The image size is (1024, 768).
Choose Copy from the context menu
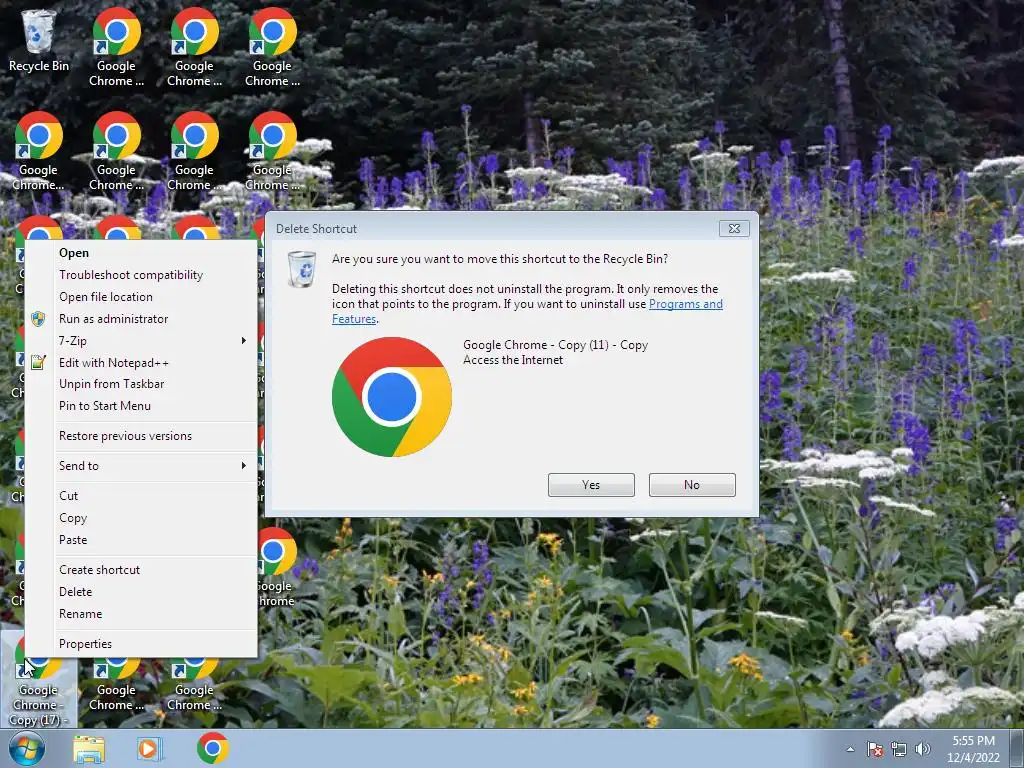point(141,518)
